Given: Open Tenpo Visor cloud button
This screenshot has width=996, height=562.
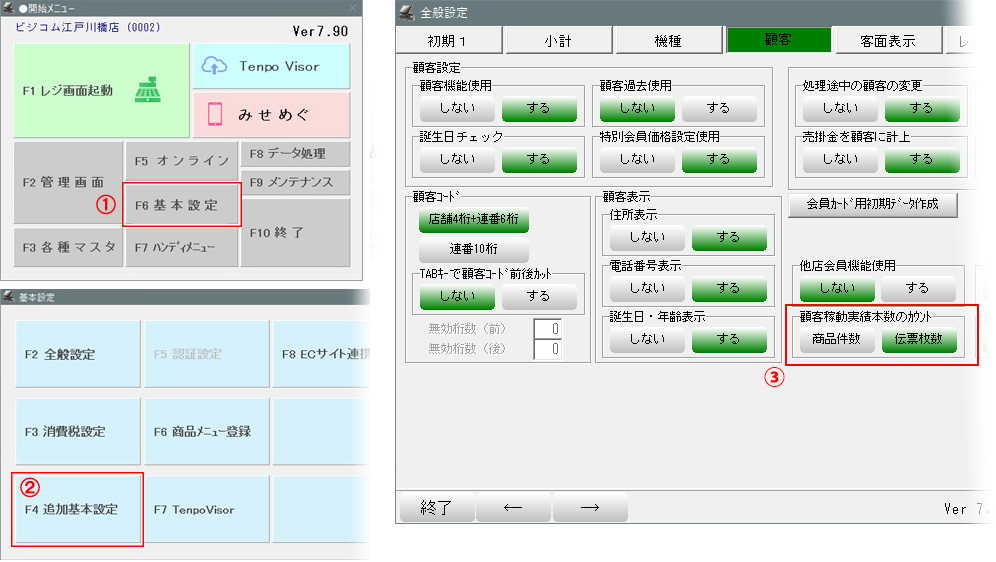Looking at the screenshot, I should 271,66.
